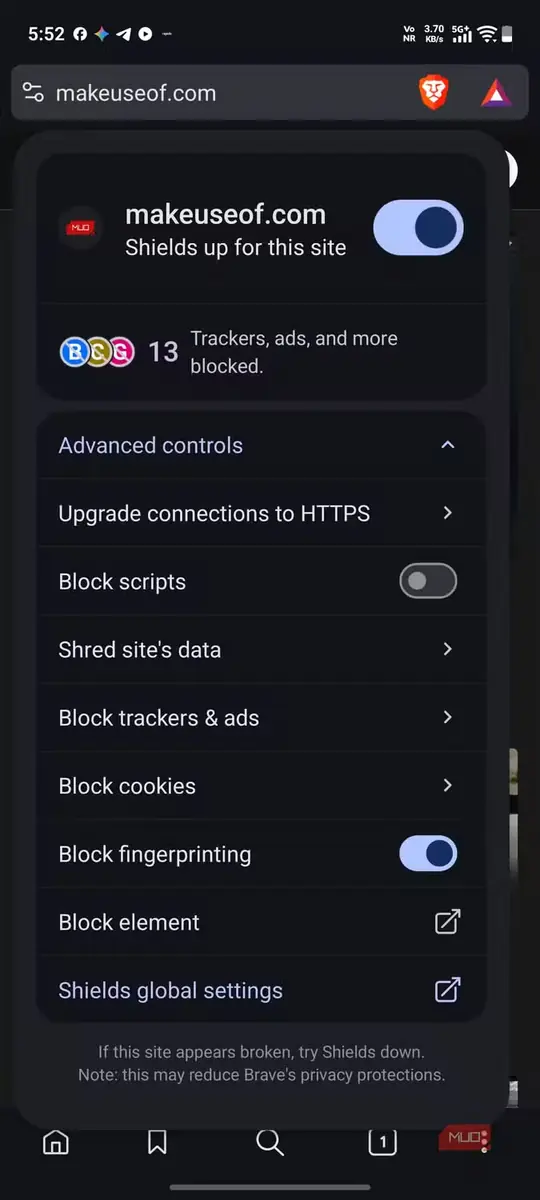This screenshot has height=1200, width=540.
Task: Turn off Shields for makeuseof.com
Action: click(418, 228)
